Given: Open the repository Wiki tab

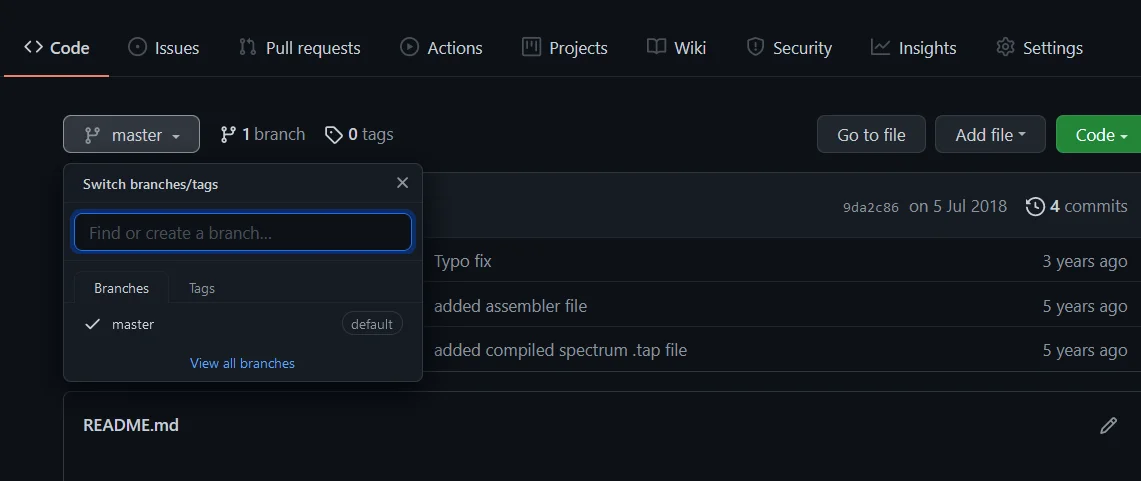Looking at the screenshot, I should click(677, 48).
